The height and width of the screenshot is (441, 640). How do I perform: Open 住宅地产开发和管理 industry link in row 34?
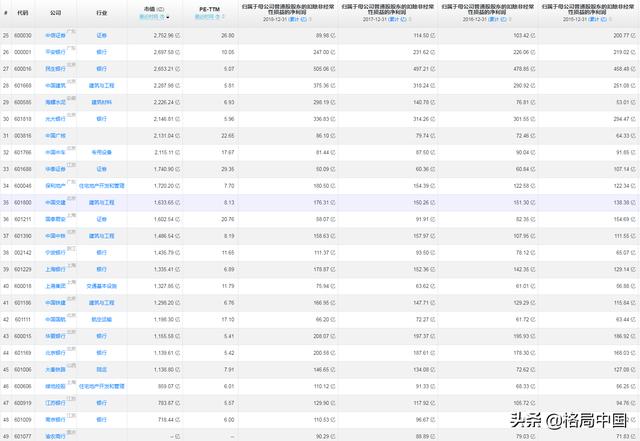coord(102,186)
